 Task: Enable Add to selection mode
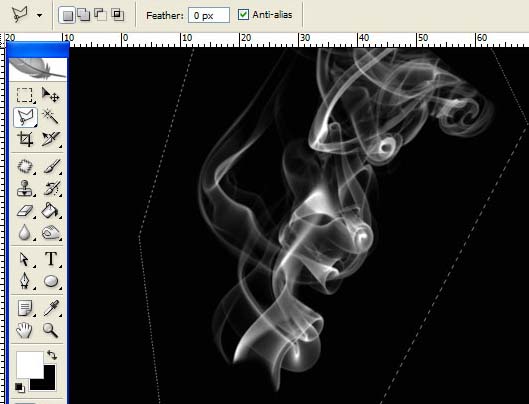[83, 15]
